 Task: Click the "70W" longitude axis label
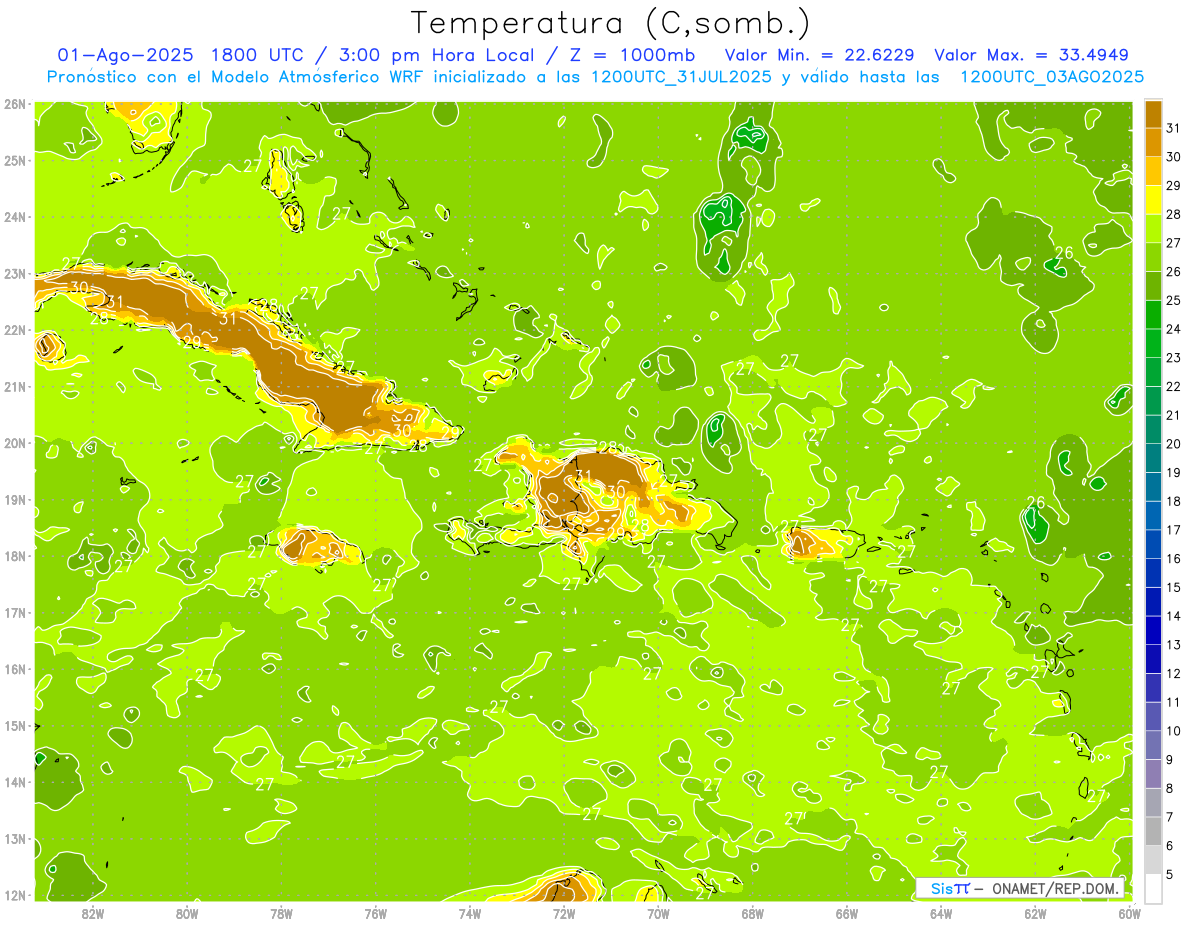pos(658,913)
